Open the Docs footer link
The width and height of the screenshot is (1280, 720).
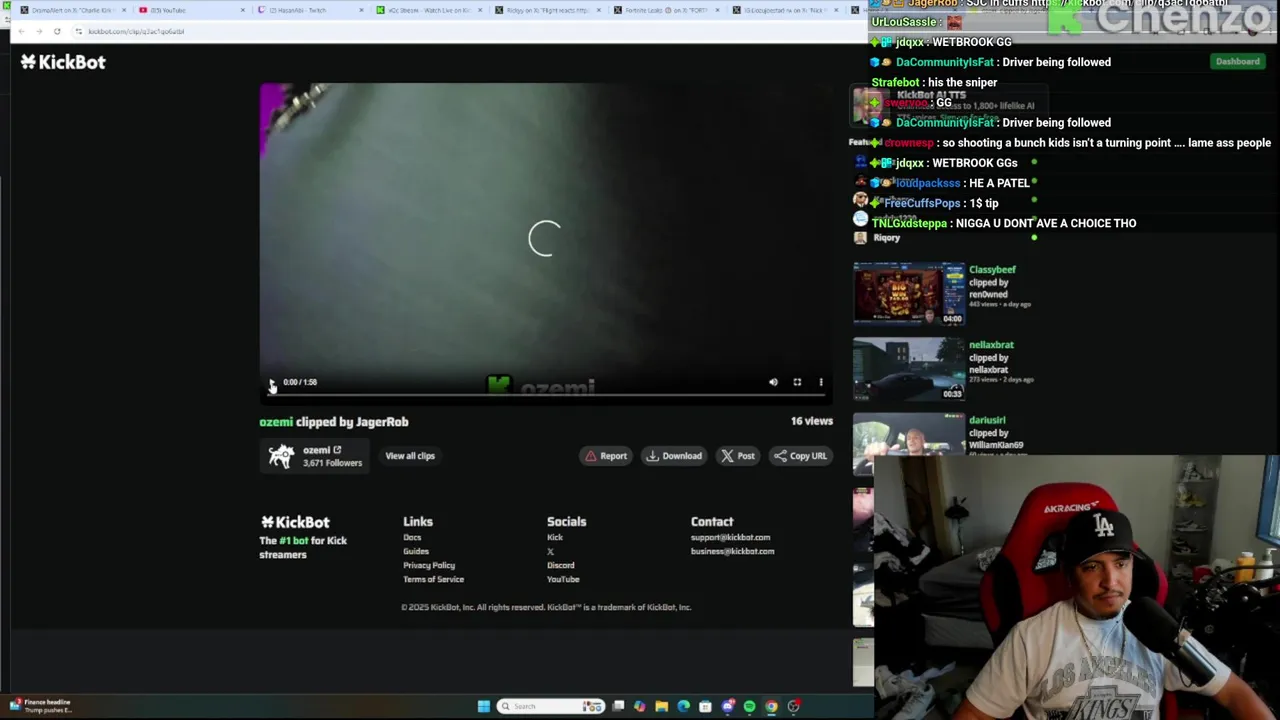(x=412, y=537)
